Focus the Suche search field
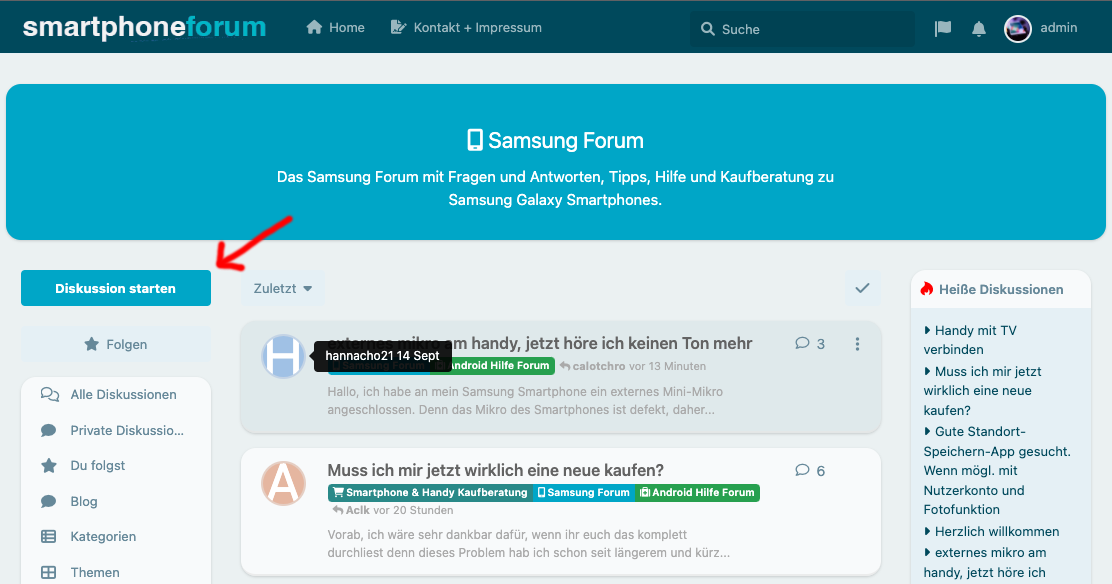1112x584 pixels. pyautogui.click(x=802, y=29)
